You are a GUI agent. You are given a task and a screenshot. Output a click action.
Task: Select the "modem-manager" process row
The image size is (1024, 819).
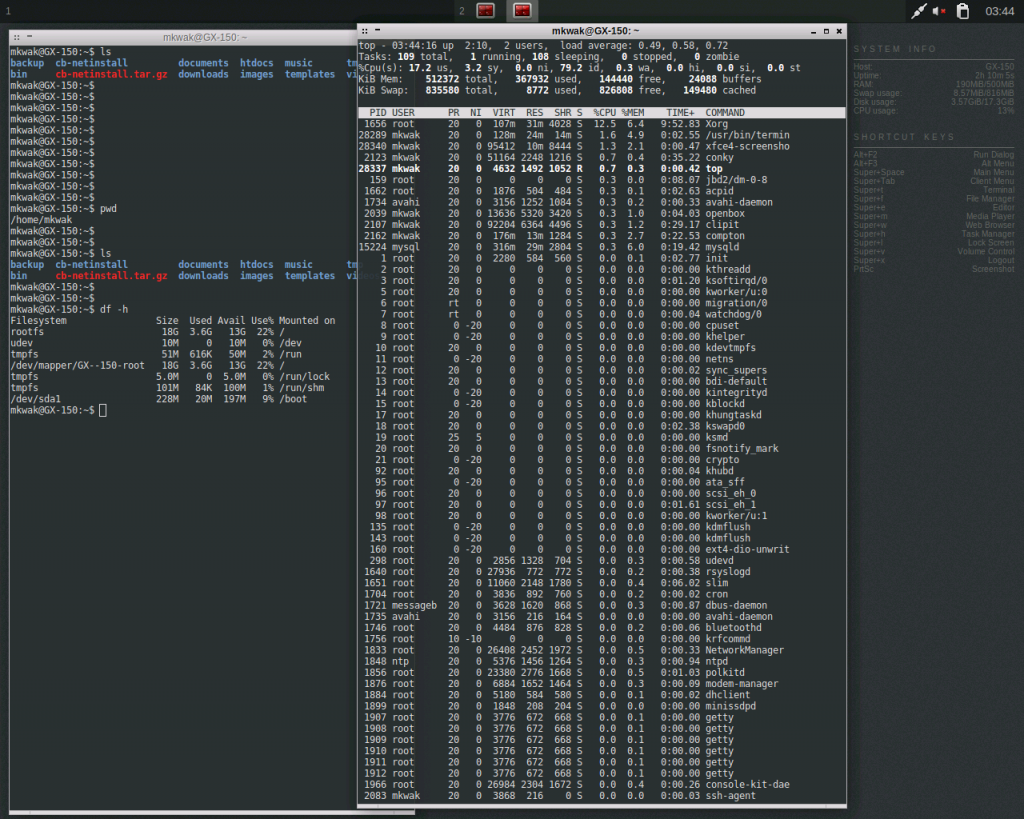[601, 684]
